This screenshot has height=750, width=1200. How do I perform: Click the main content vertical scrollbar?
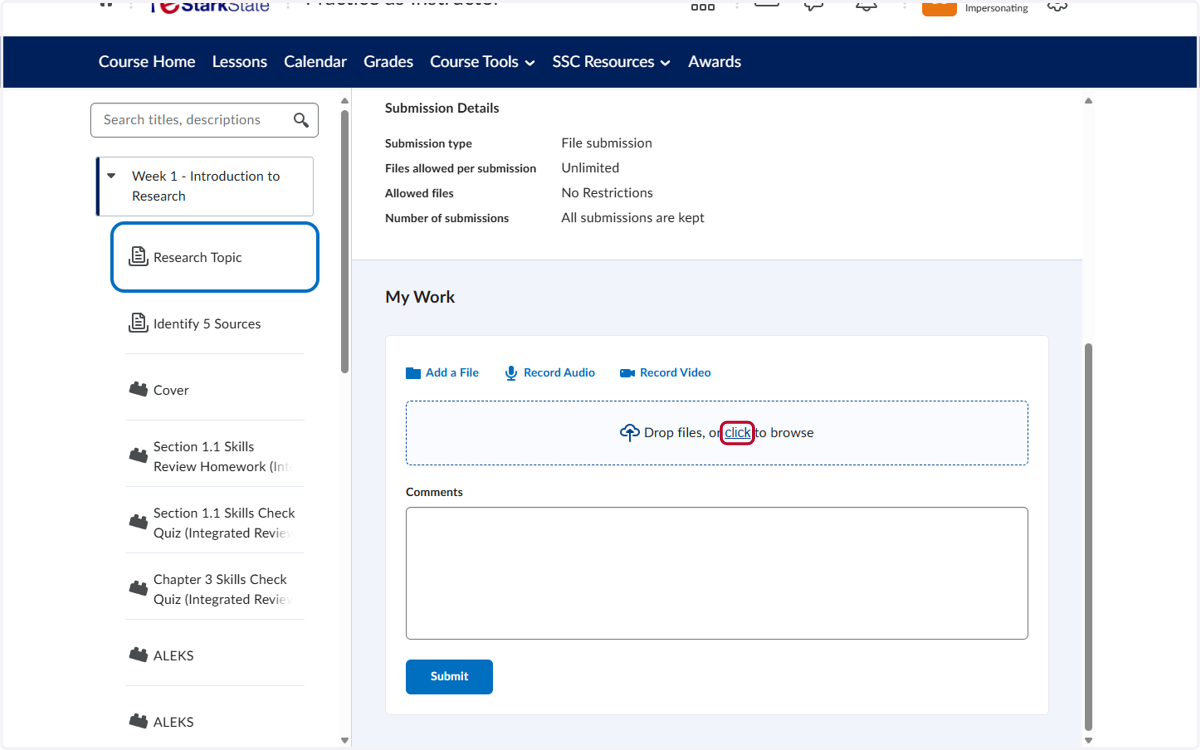pyautogui.click(x=1089, y=538)
